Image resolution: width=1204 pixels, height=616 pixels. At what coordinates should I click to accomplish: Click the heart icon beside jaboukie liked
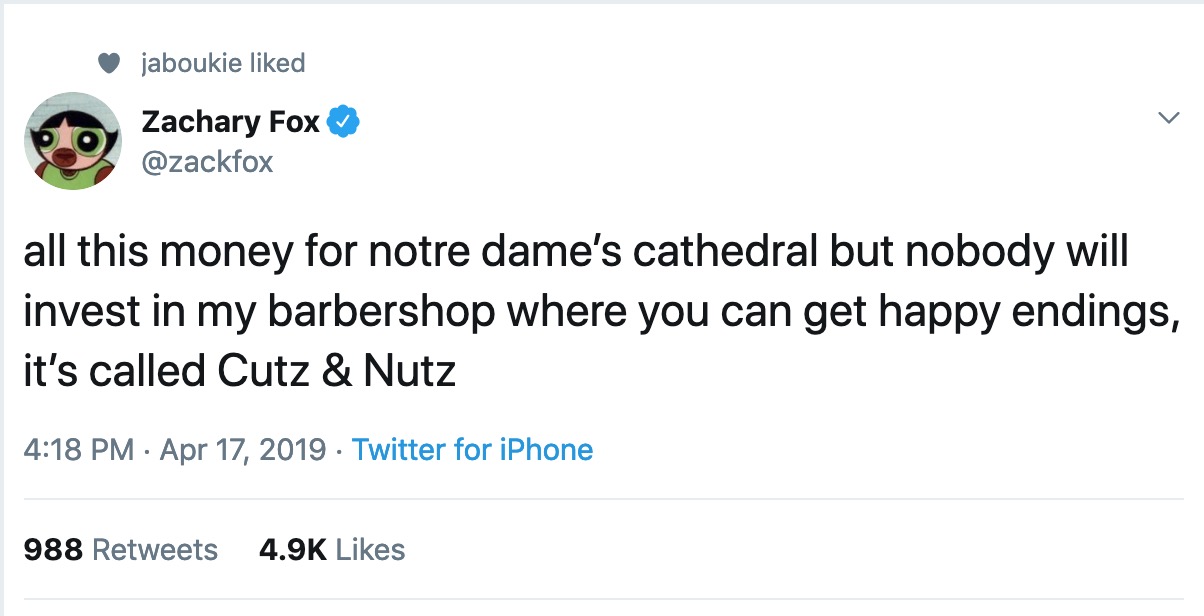click(x=110, y=64)
